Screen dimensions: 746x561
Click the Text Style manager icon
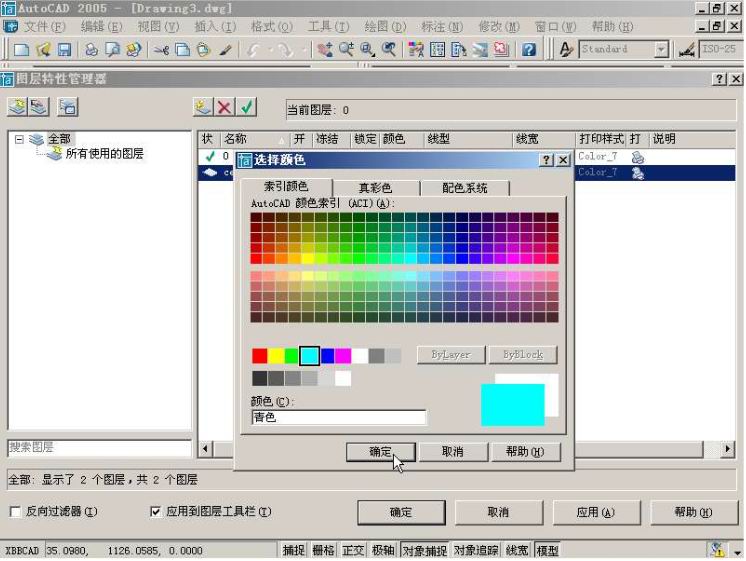tap(566, 49)
